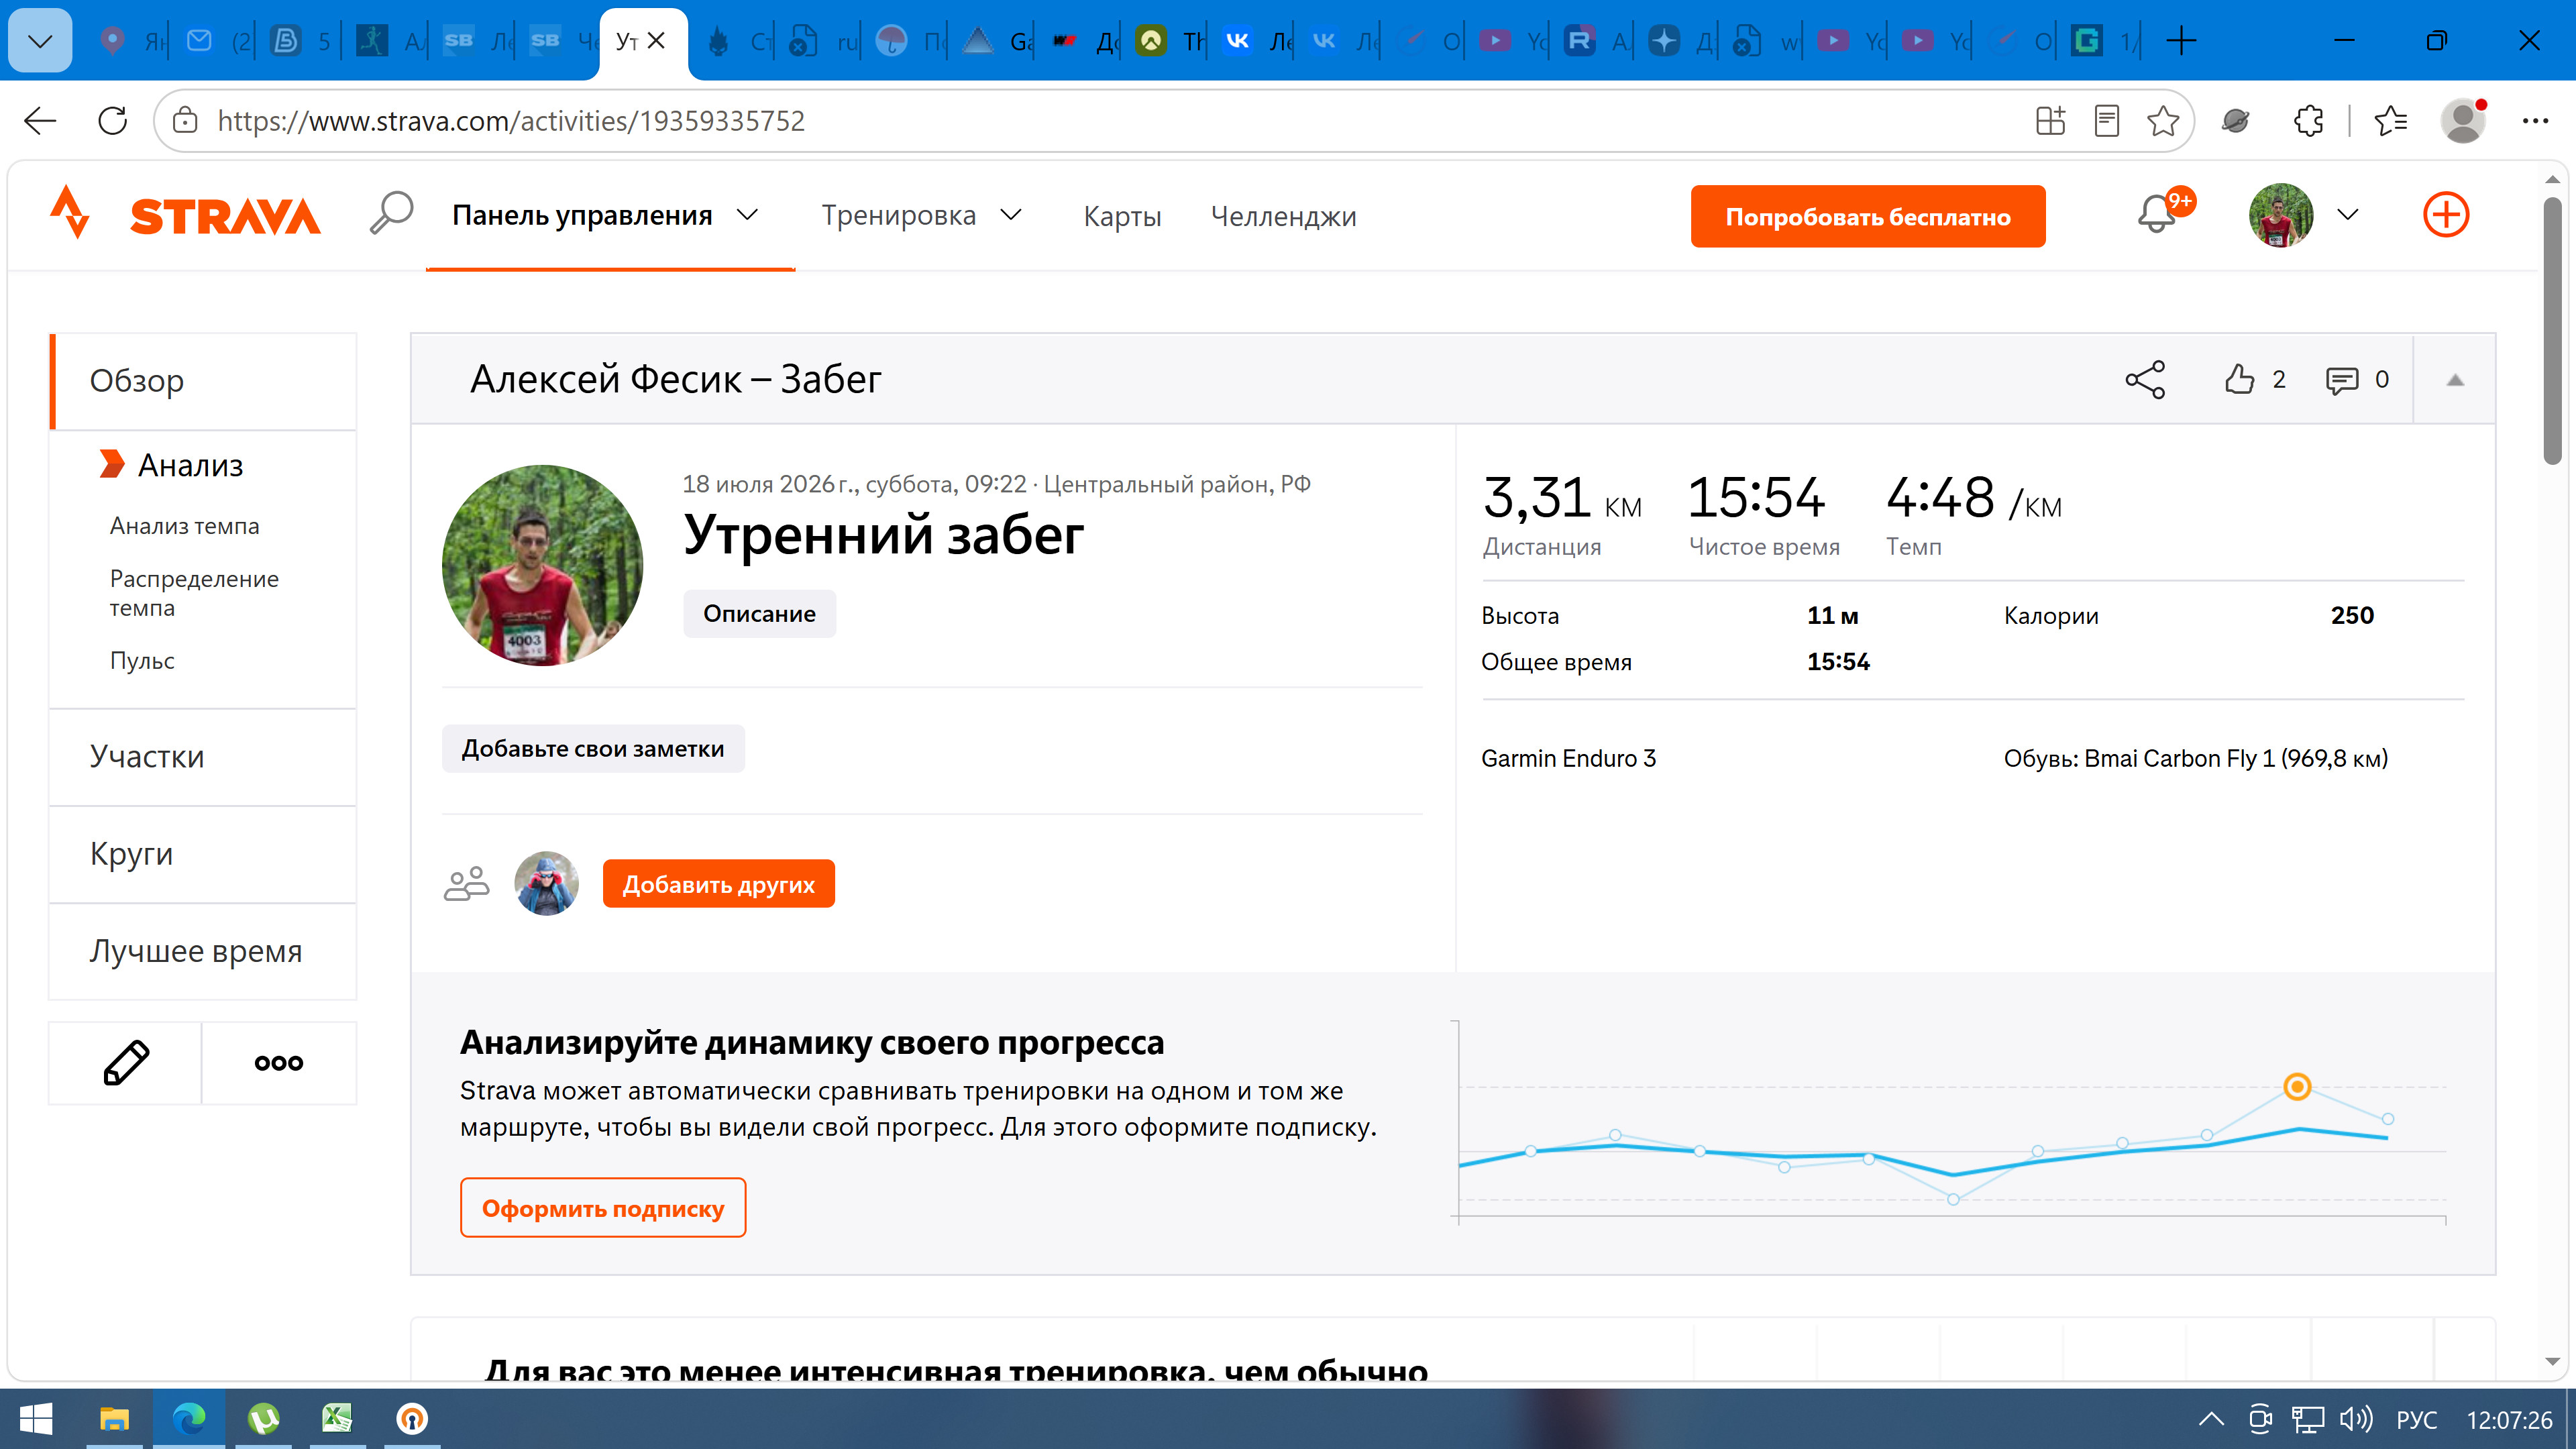2576x1449 pixels.
Task: Show hidden tray icons chevron
Action: tap(2211, 1419)
